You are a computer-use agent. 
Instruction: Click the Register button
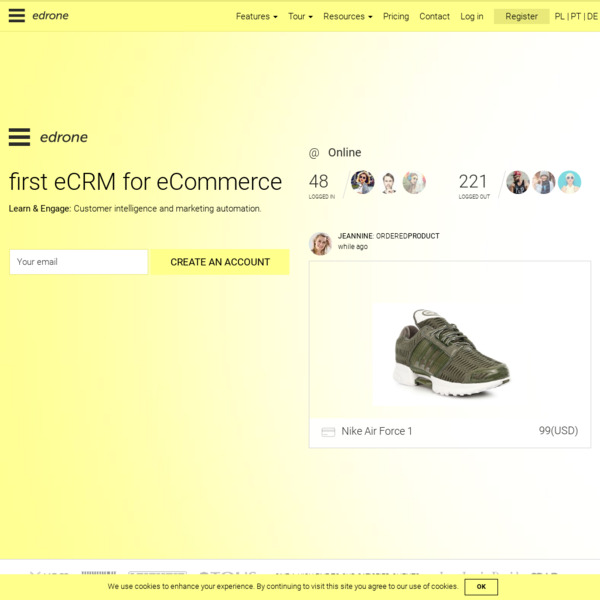pyautogui.click(x=521, y=16)
